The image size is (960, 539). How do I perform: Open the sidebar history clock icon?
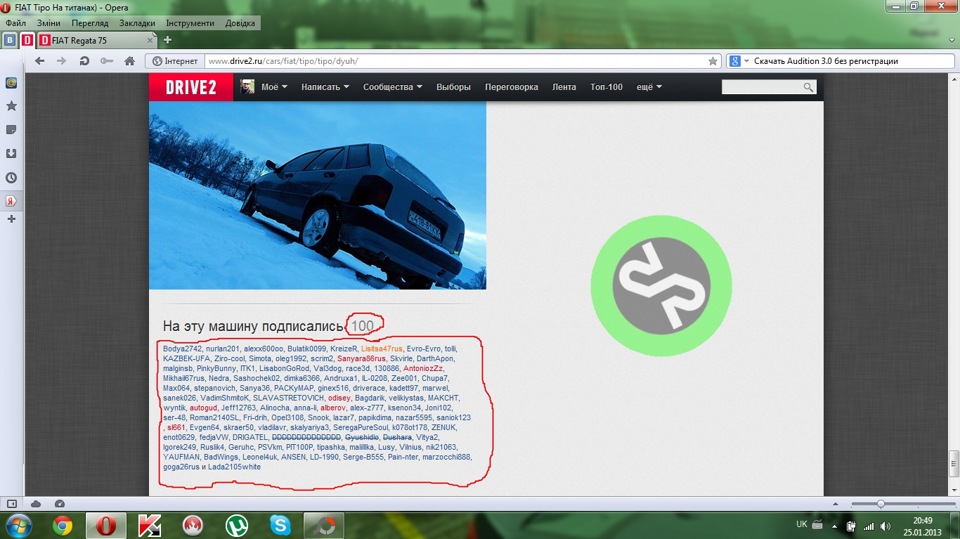pos(11,178)
